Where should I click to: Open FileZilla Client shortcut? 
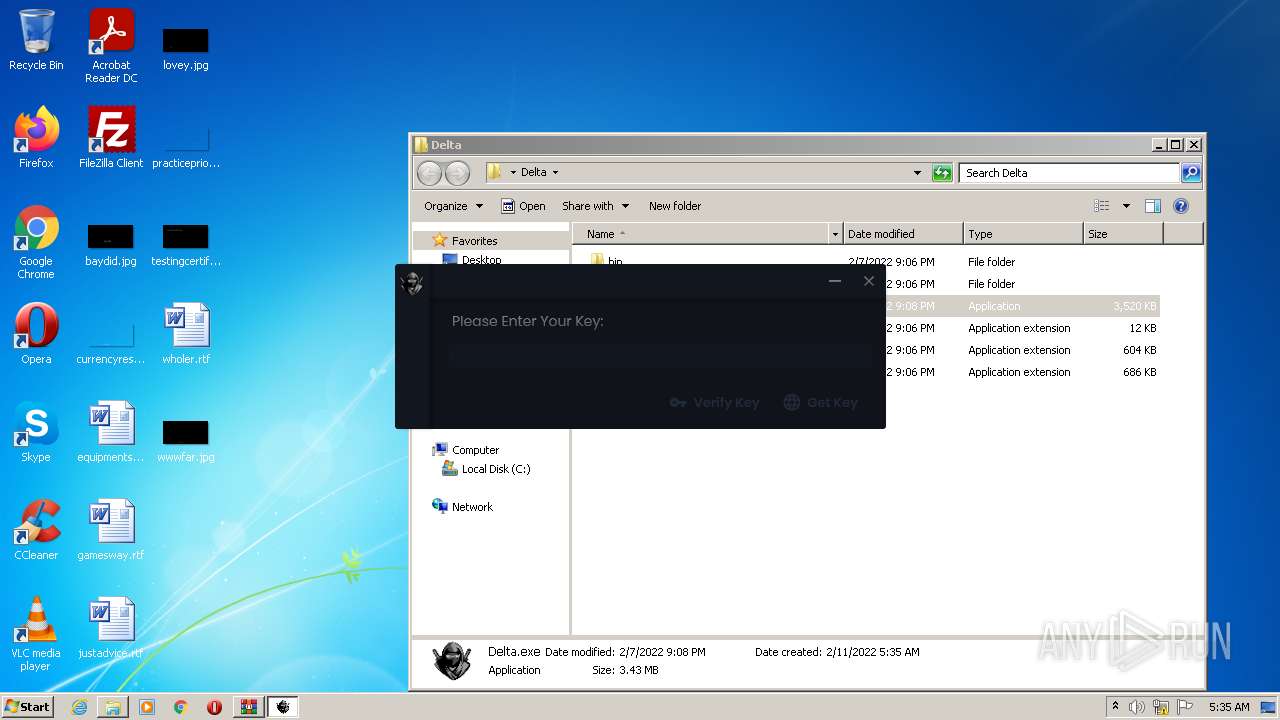pyautogui.click(x=111, y=138)
